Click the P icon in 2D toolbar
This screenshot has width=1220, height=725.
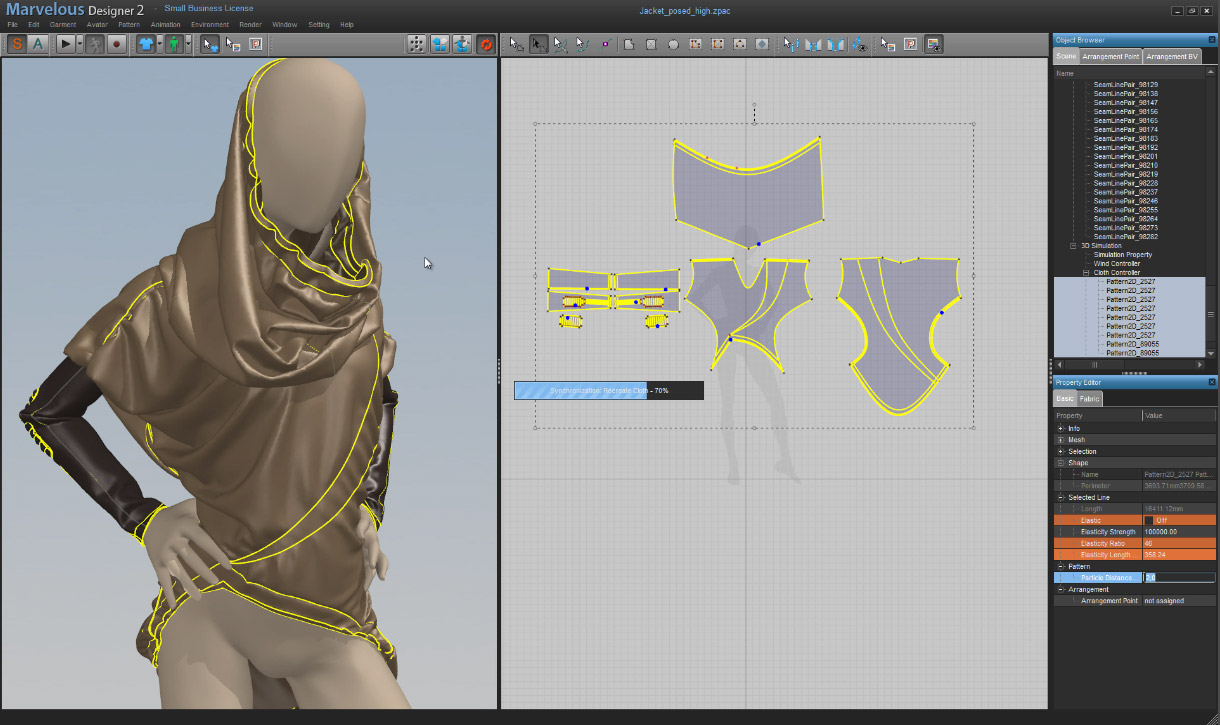click(x=911, y=44)
